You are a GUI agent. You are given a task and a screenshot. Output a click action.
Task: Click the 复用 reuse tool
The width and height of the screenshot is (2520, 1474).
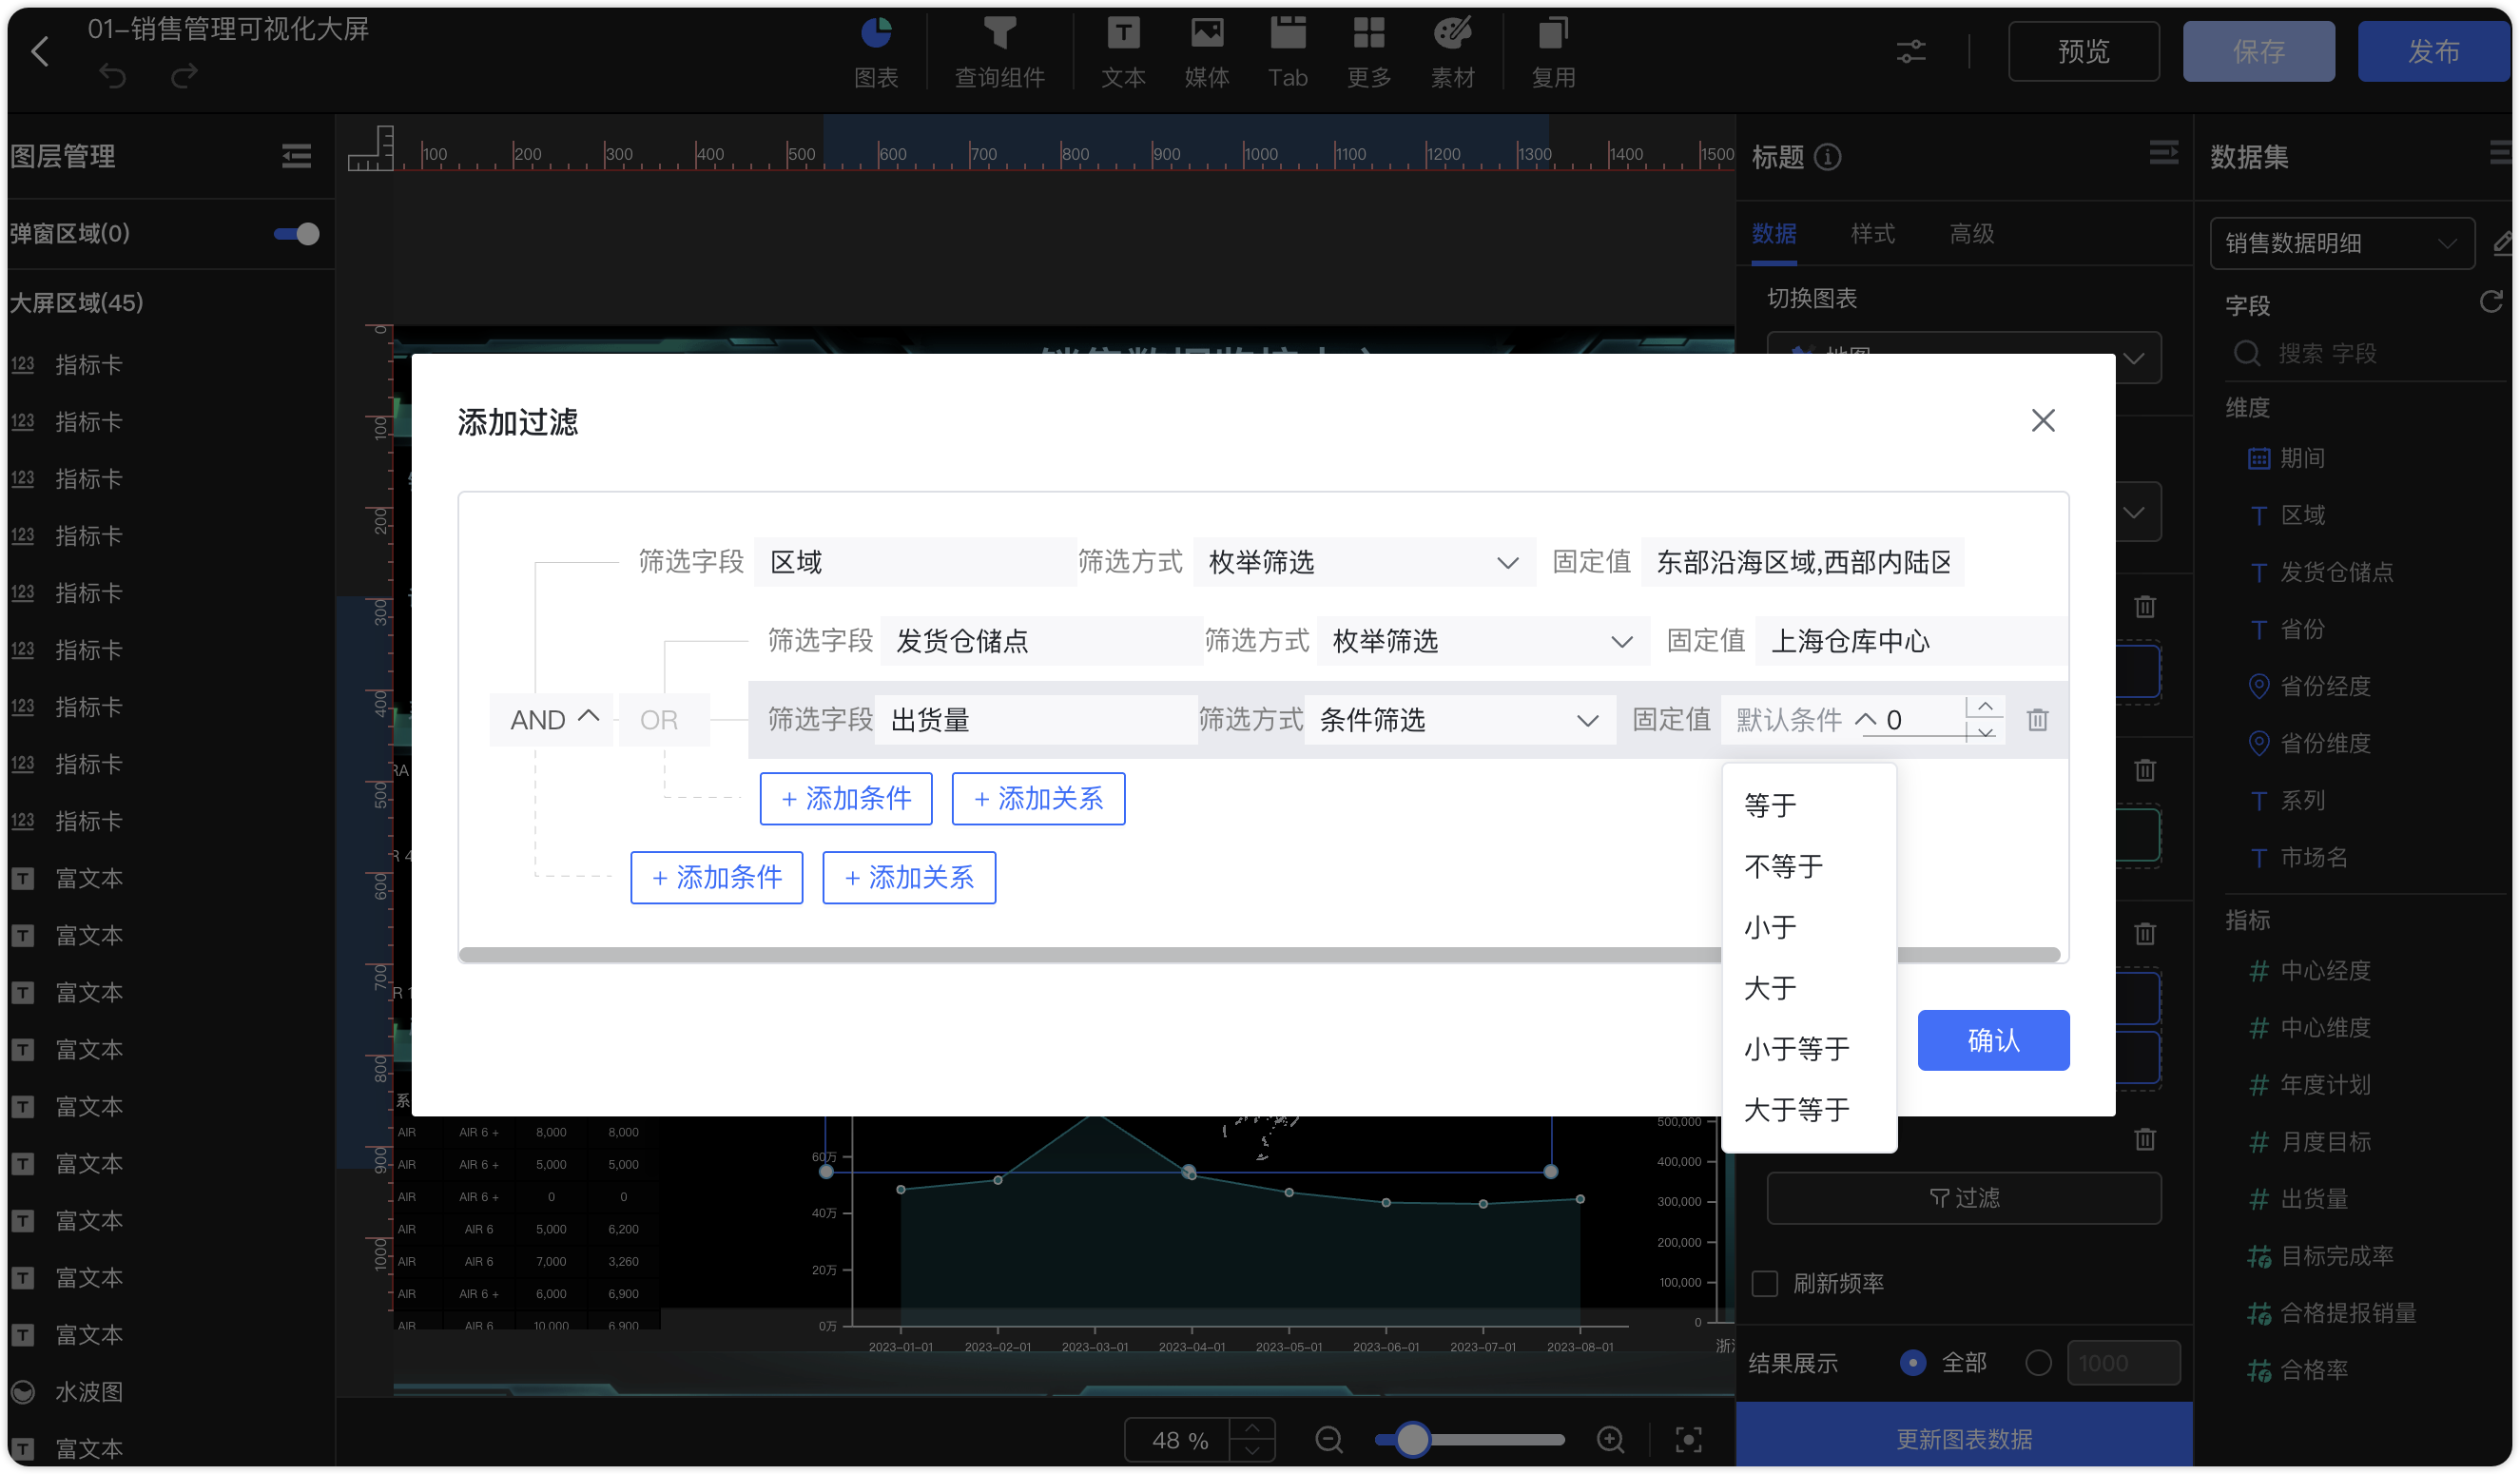[1553, 52]
